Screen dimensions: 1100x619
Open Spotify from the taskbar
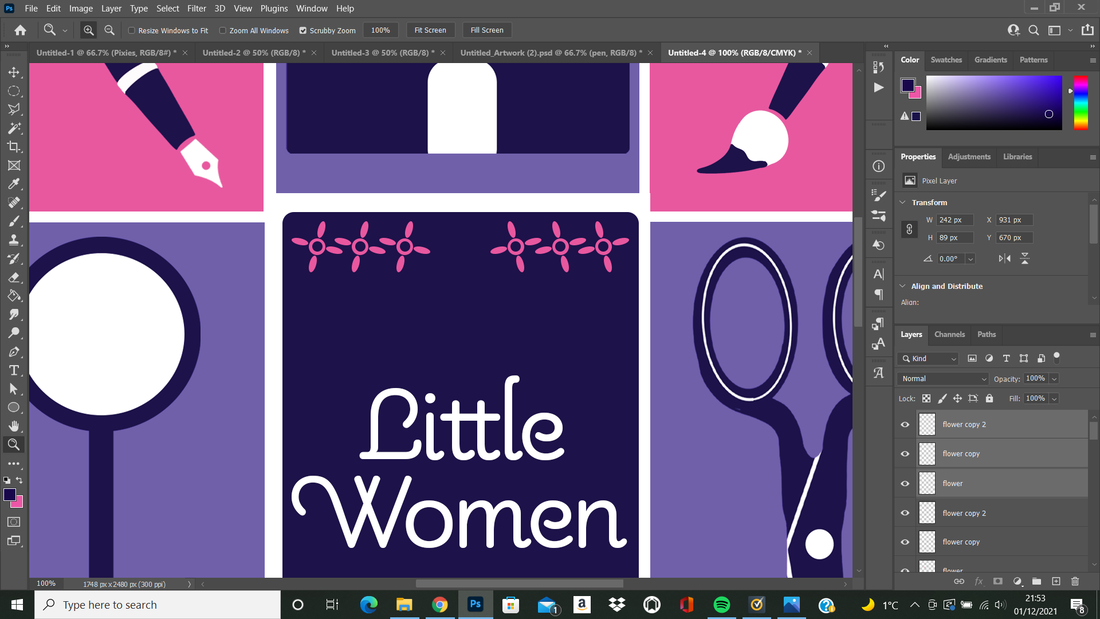click(721, 605)
